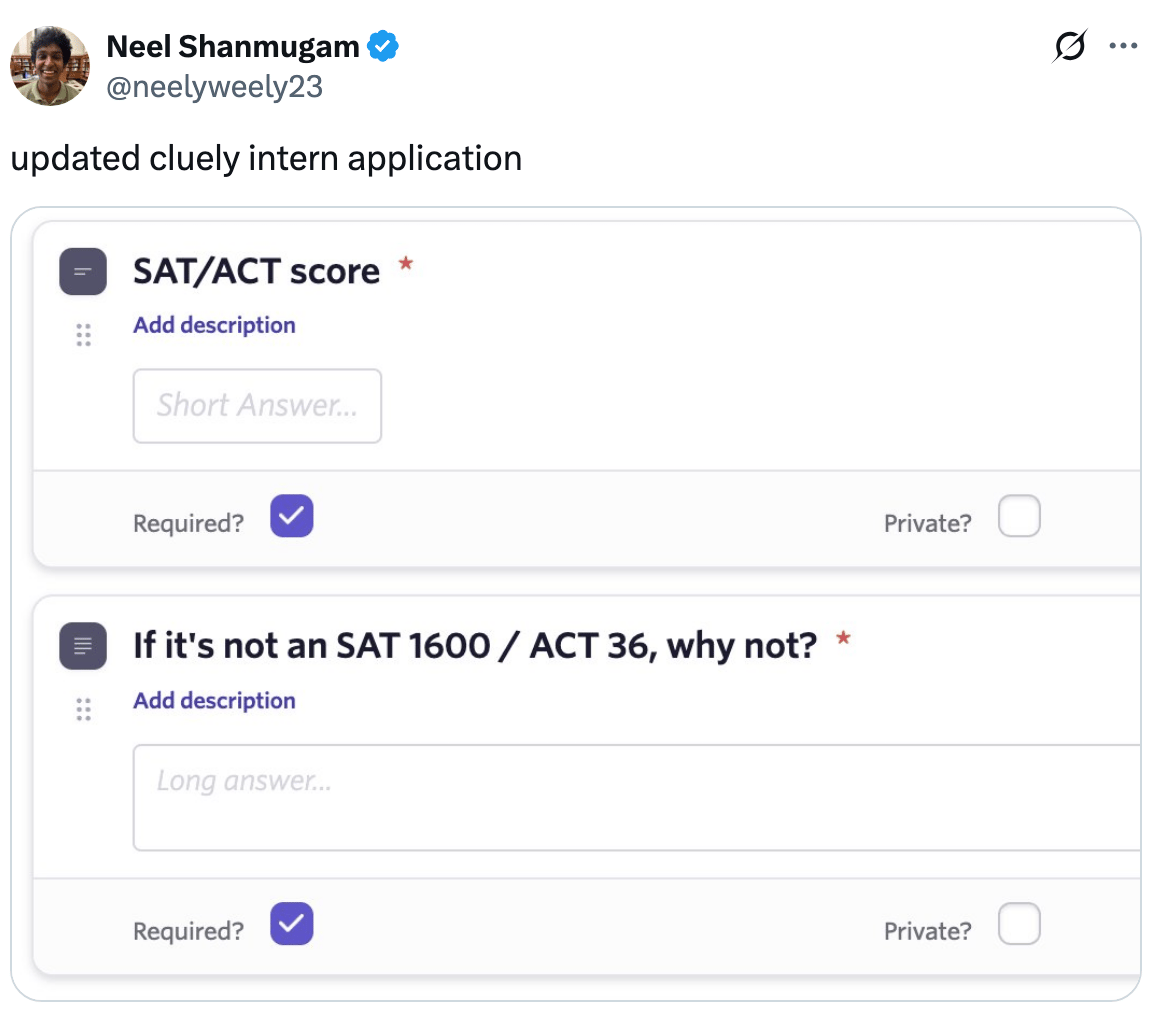
Task: Click the long answer type icon beside second question
Action: tap(83, 645)
